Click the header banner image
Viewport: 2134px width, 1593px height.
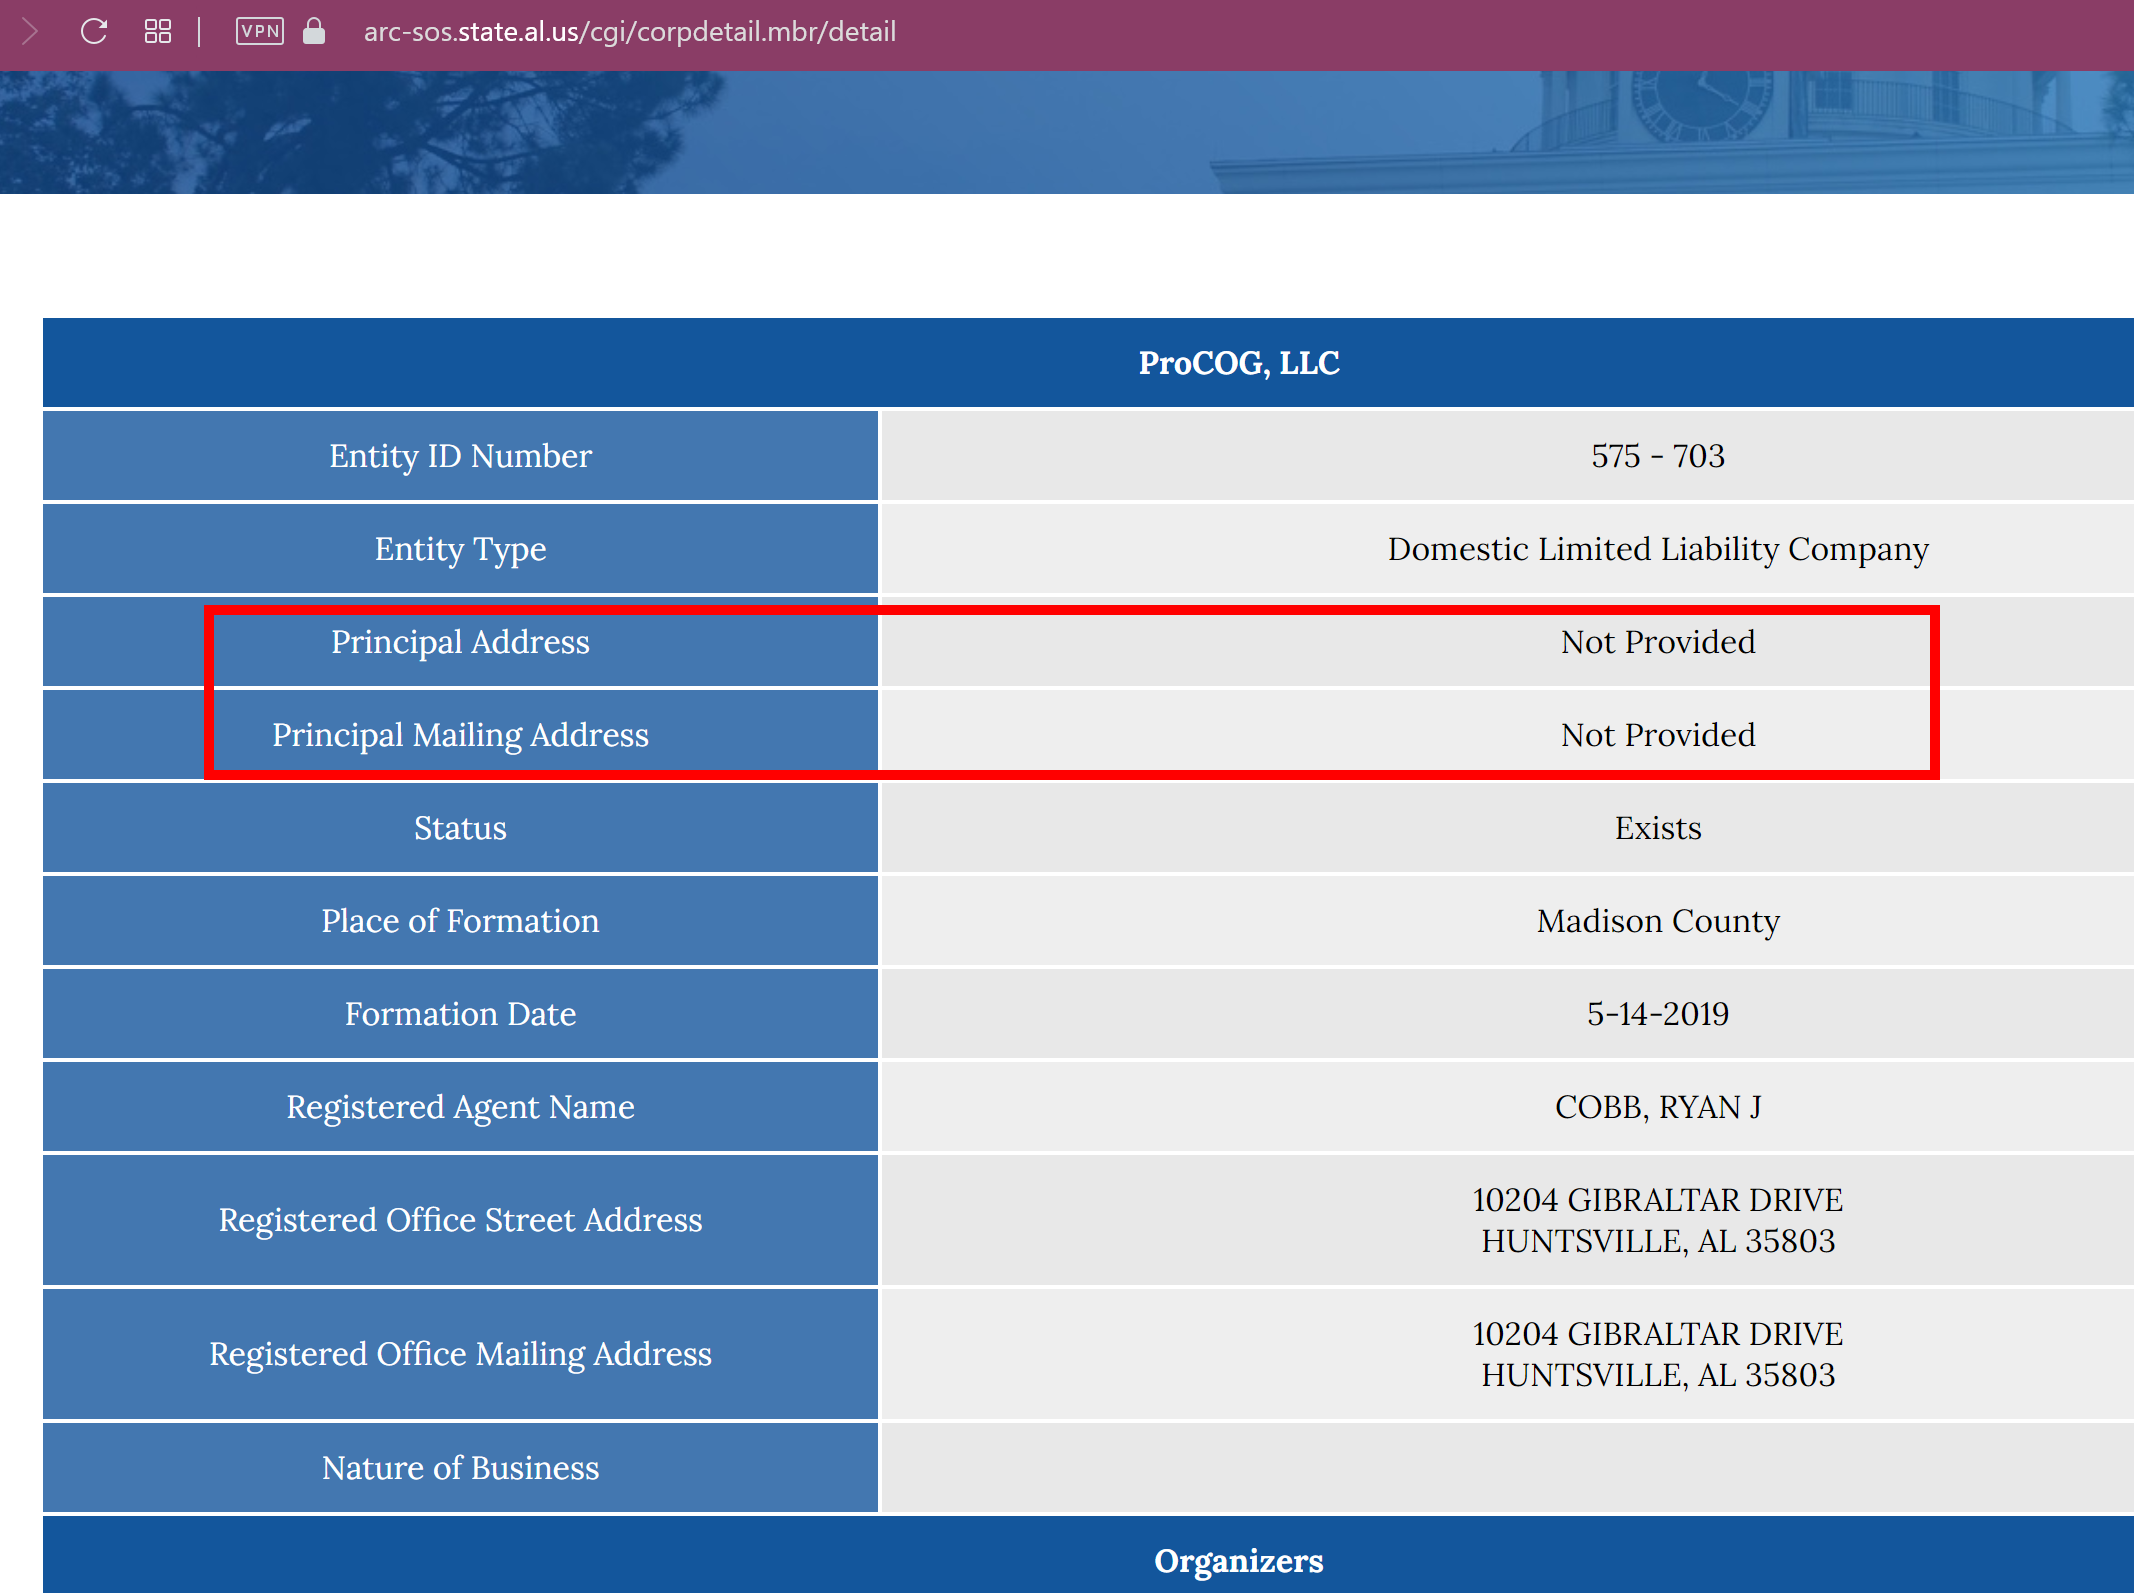1067,132
